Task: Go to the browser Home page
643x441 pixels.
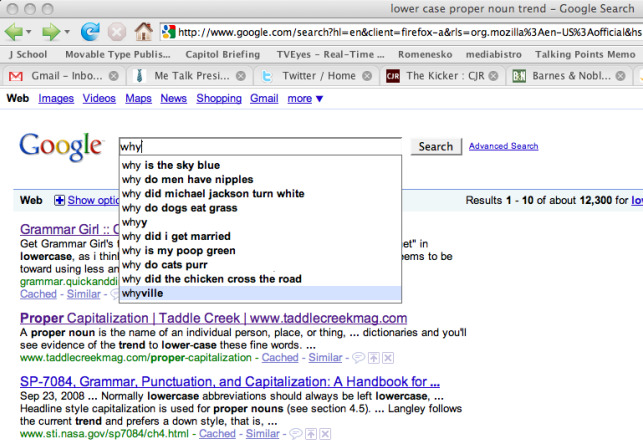Action: coord(144,31)
